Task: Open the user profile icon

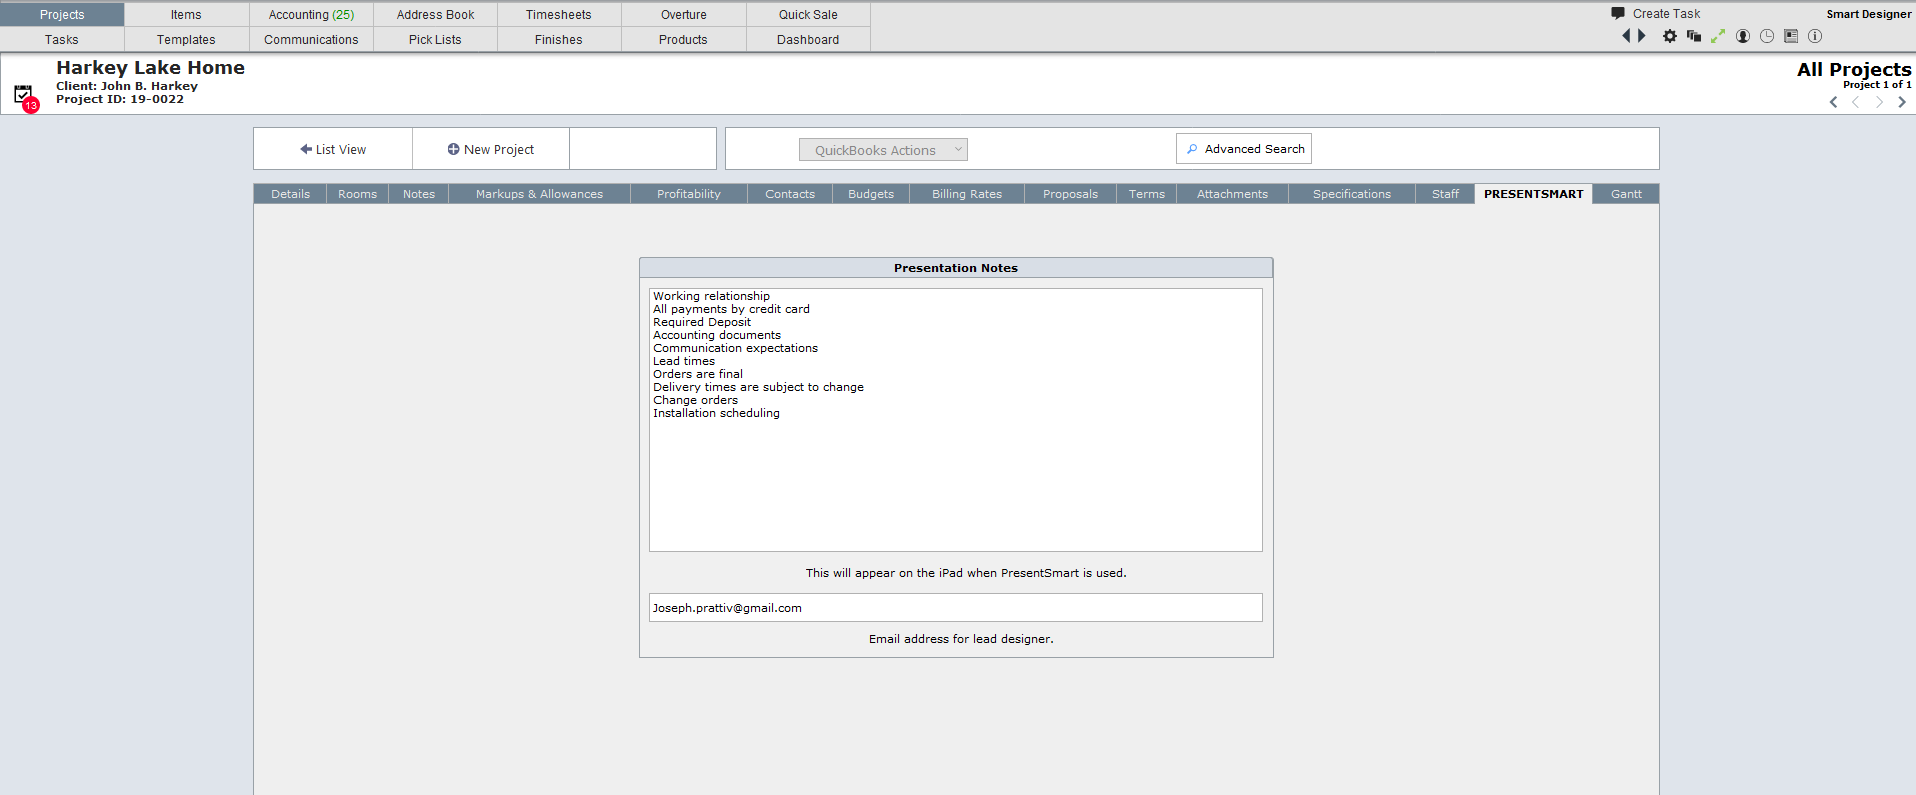Action: point(1743,36)
